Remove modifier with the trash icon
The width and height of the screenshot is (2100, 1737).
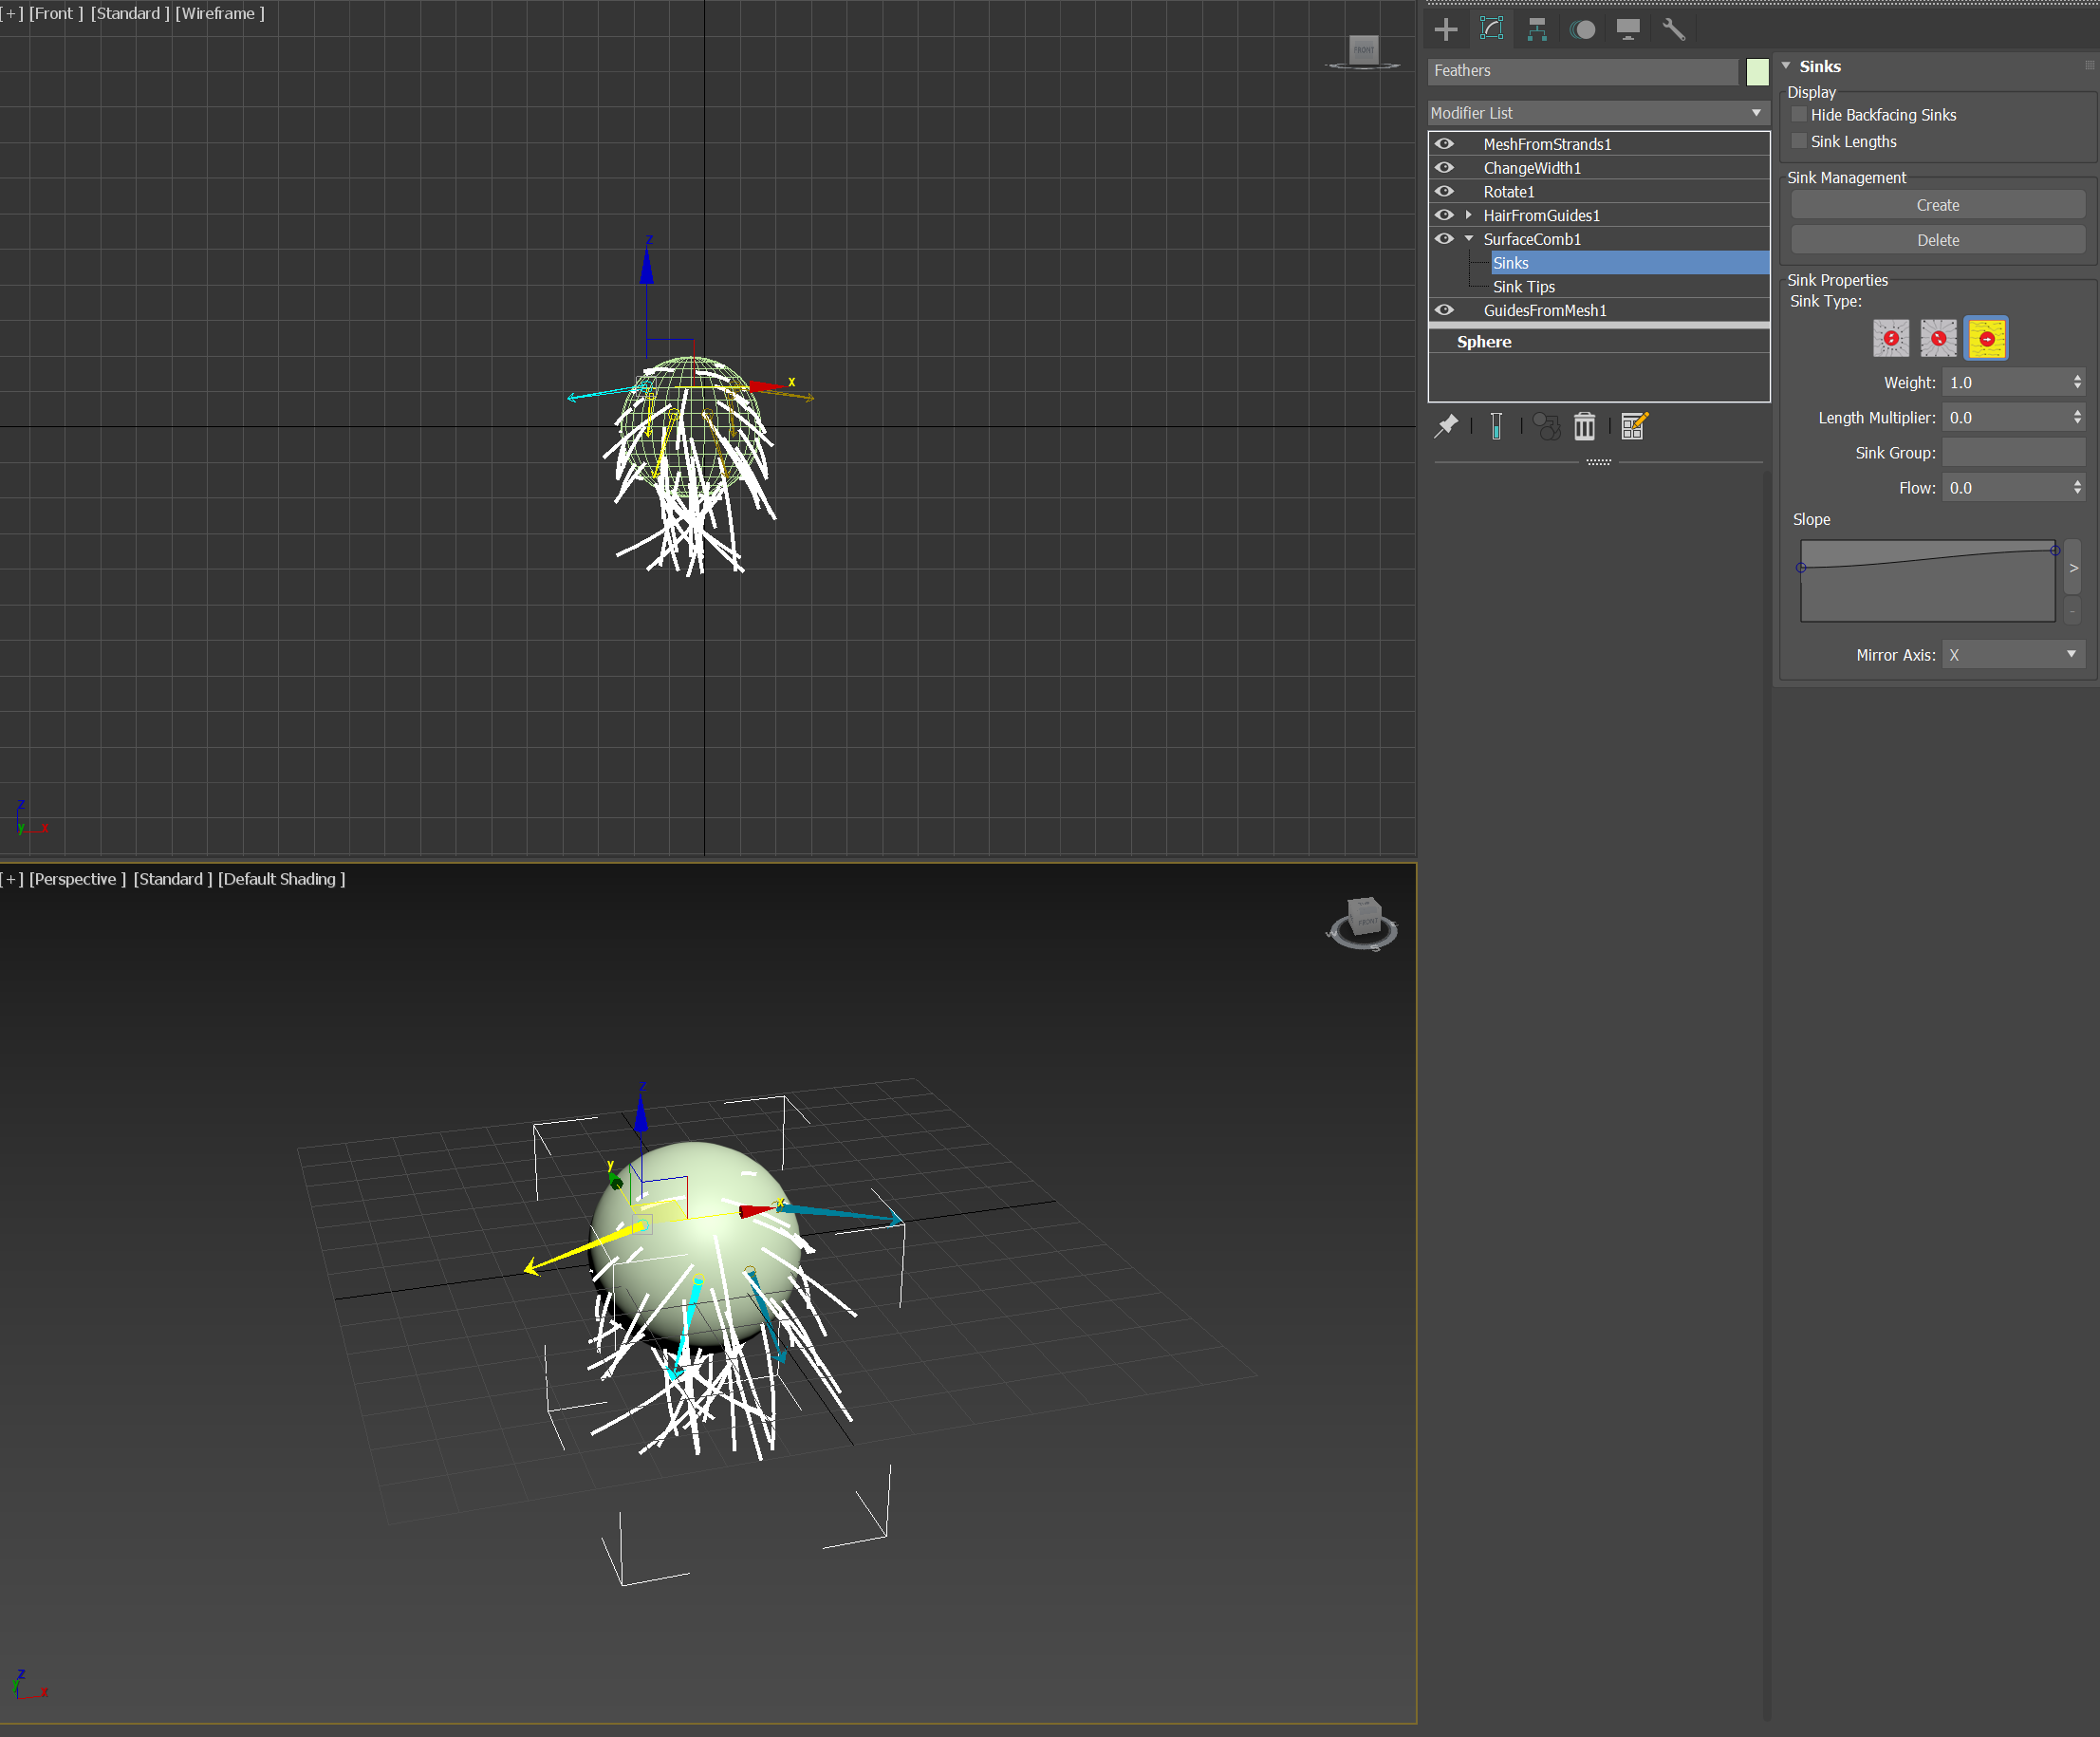click(x=1584, y=427)
